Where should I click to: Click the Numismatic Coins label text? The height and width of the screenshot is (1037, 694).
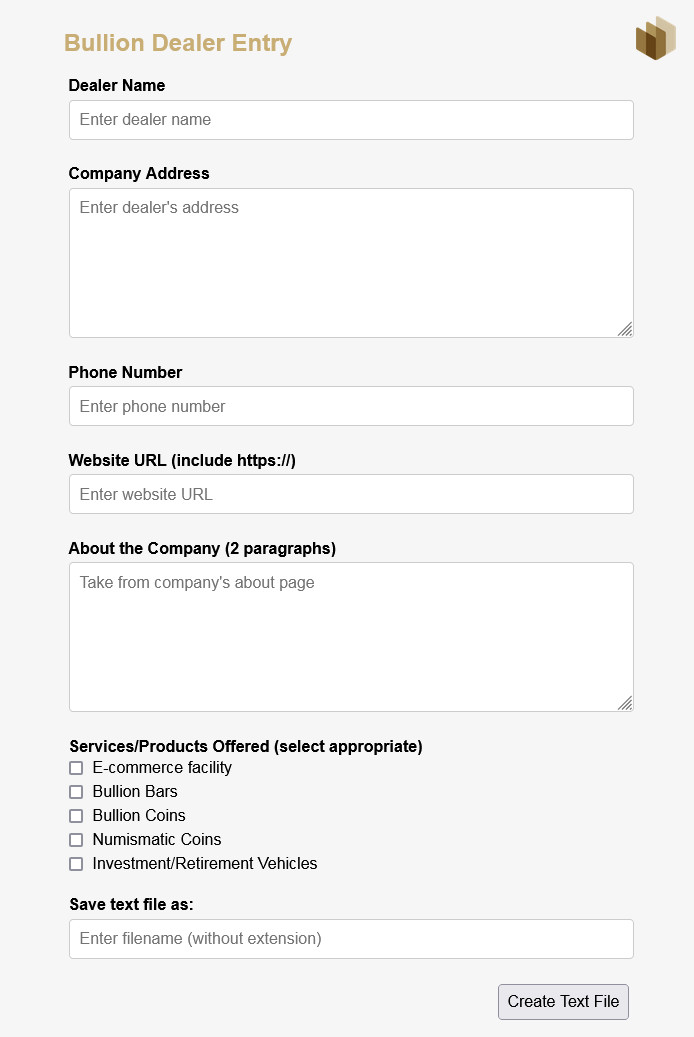pyautogui.click(x=157, y=840)
